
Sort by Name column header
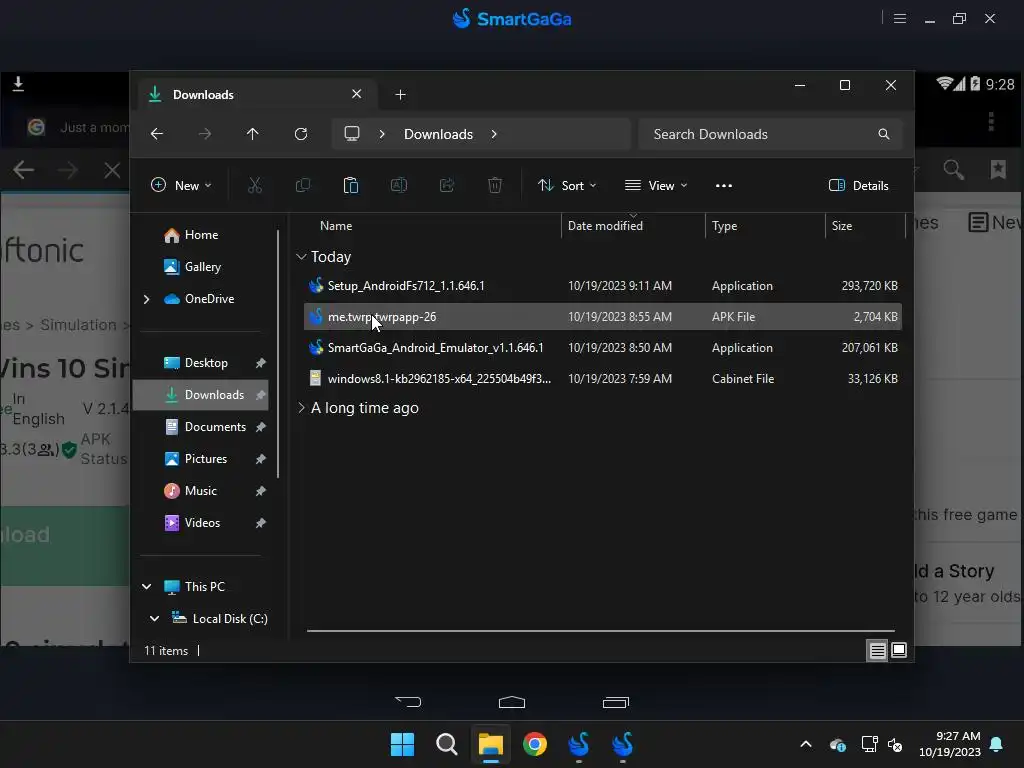pyautogui.click(x=336, y=226)
